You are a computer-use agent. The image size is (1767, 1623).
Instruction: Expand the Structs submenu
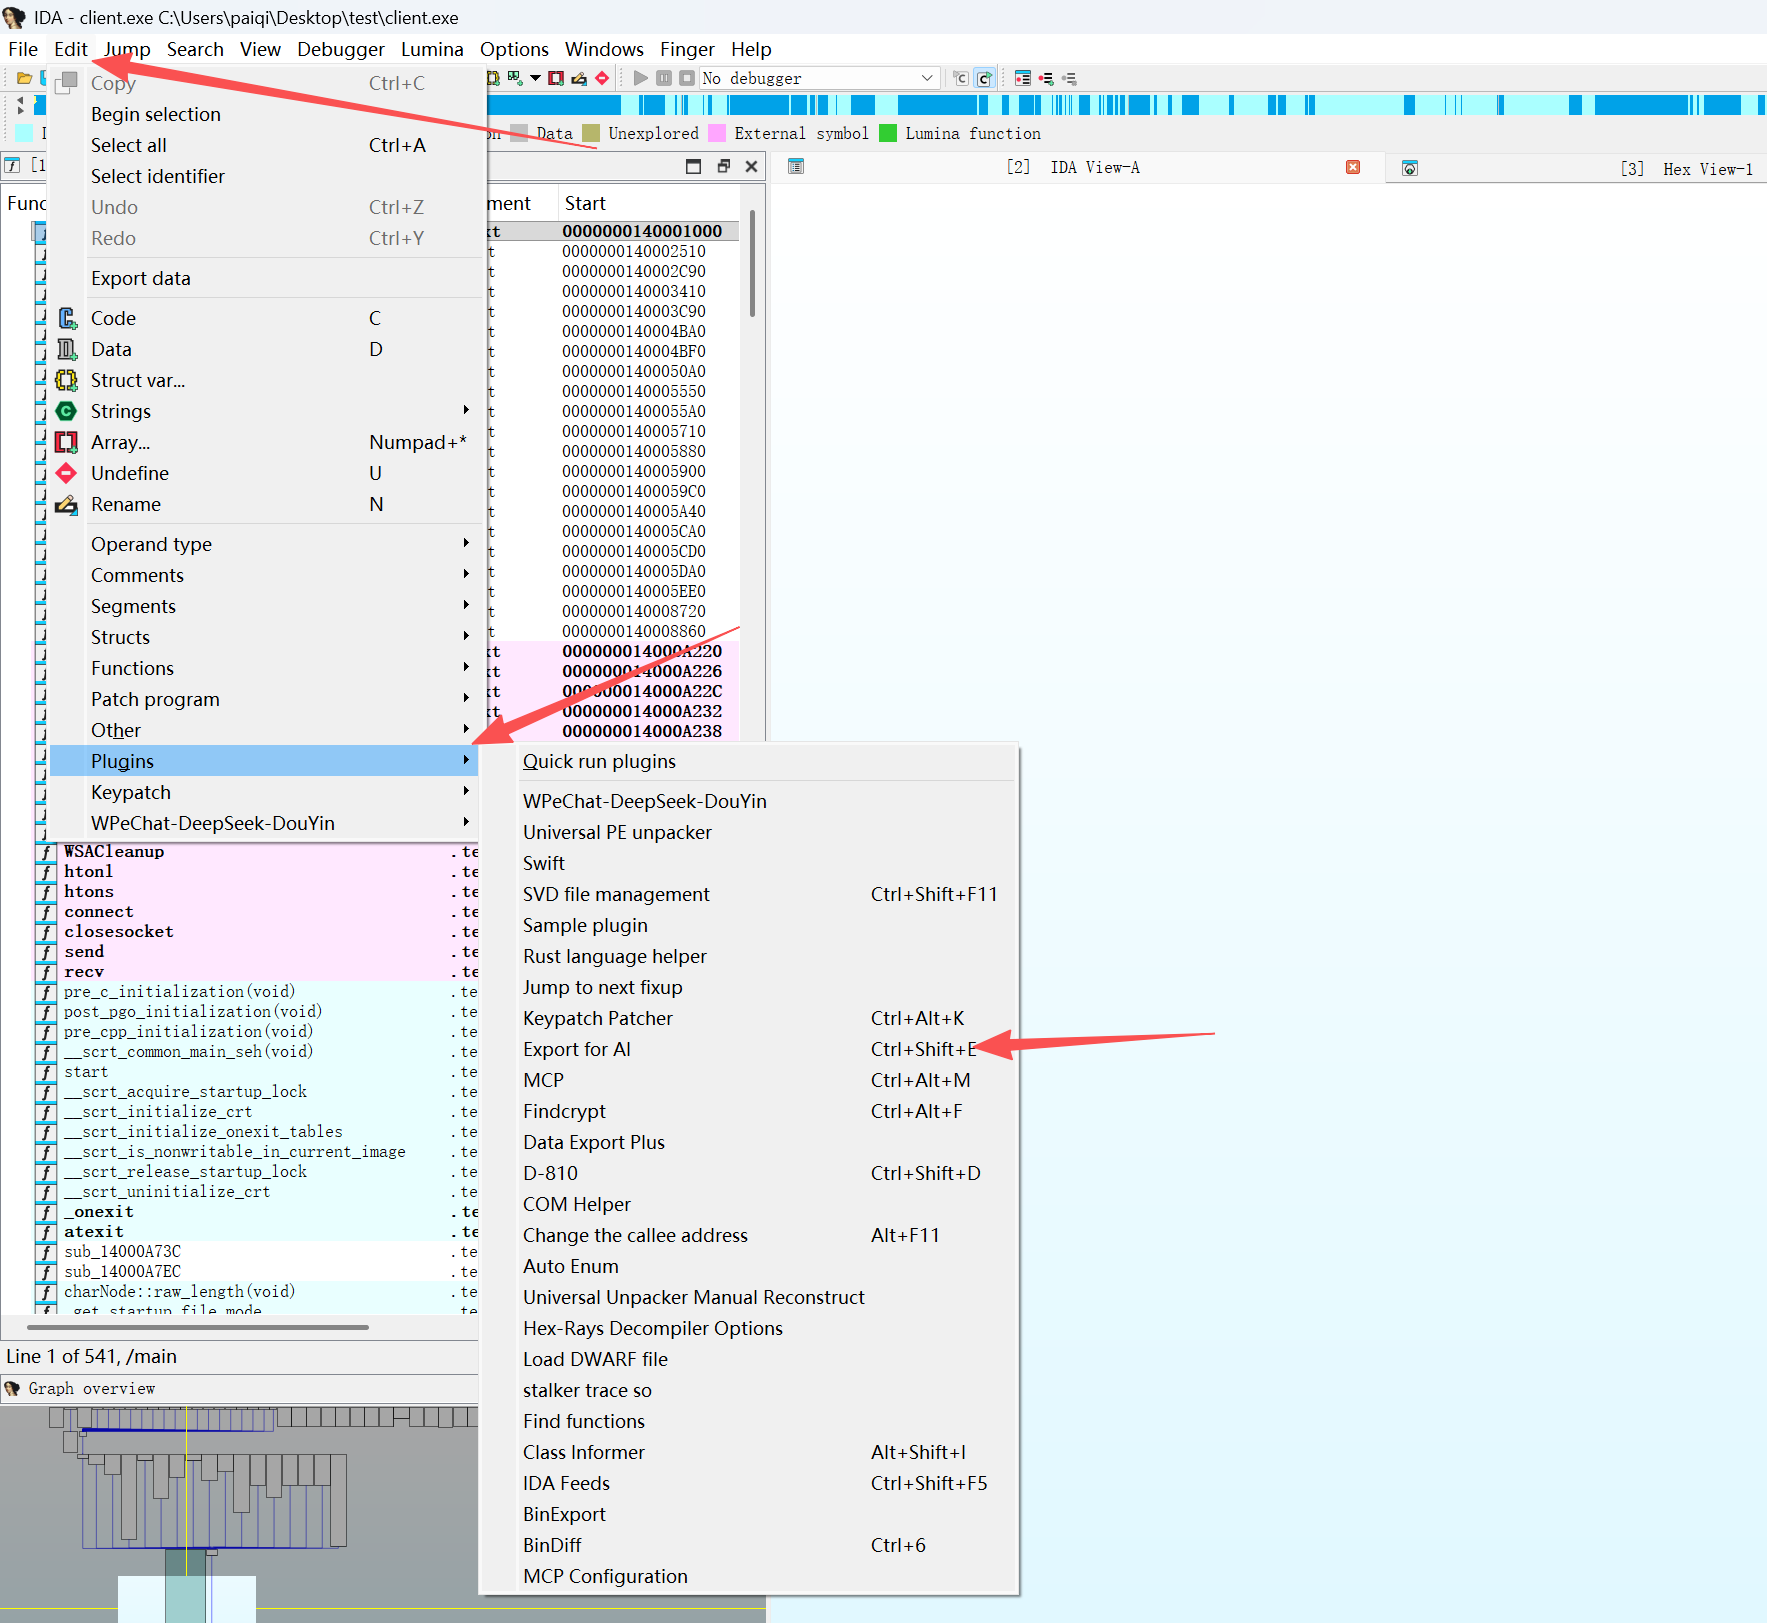pos(268,637)
